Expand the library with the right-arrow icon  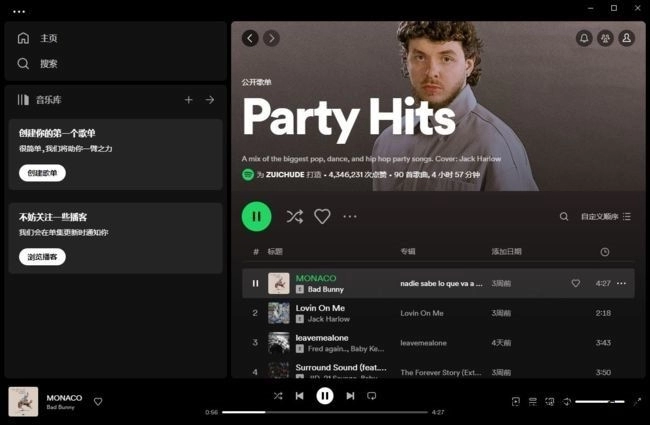pos(210,100)
